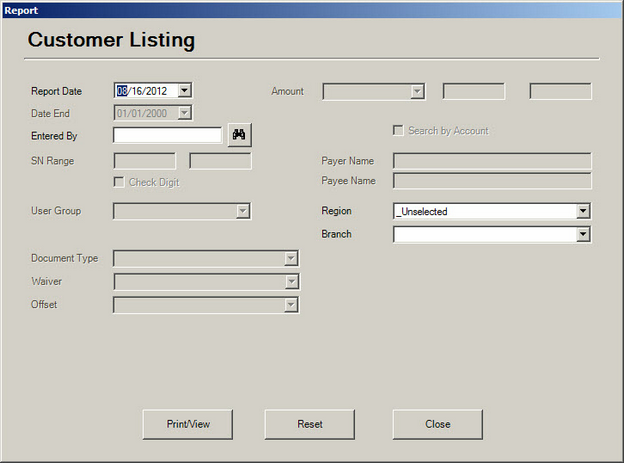This screenshot has width=624, height=463.
Task: Expand the Waiver dropdown
Action: click(291, 281)
